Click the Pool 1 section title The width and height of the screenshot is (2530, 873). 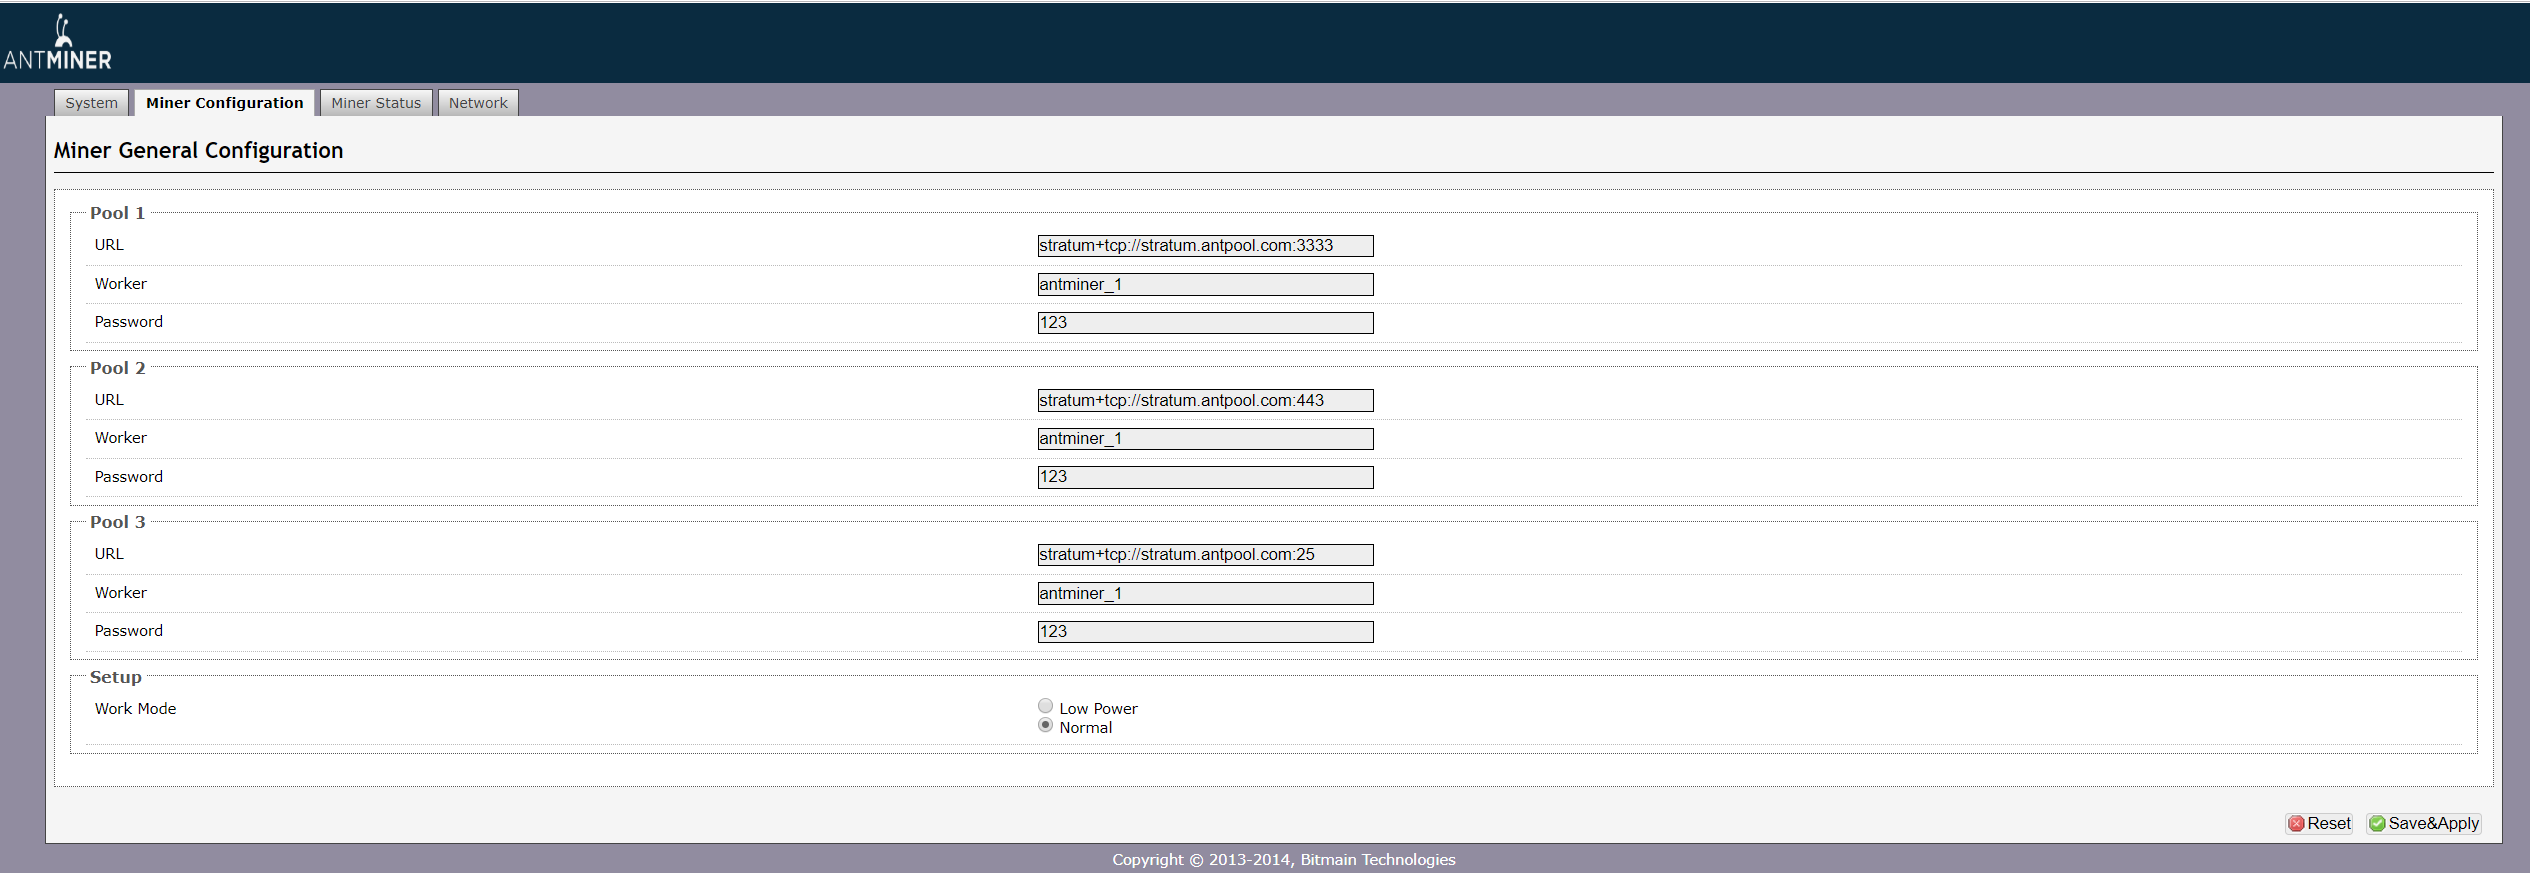tap(117, 213)
